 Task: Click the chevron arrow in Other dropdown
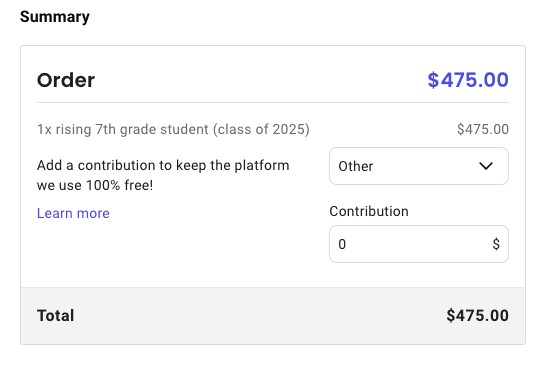coord(486,166)
